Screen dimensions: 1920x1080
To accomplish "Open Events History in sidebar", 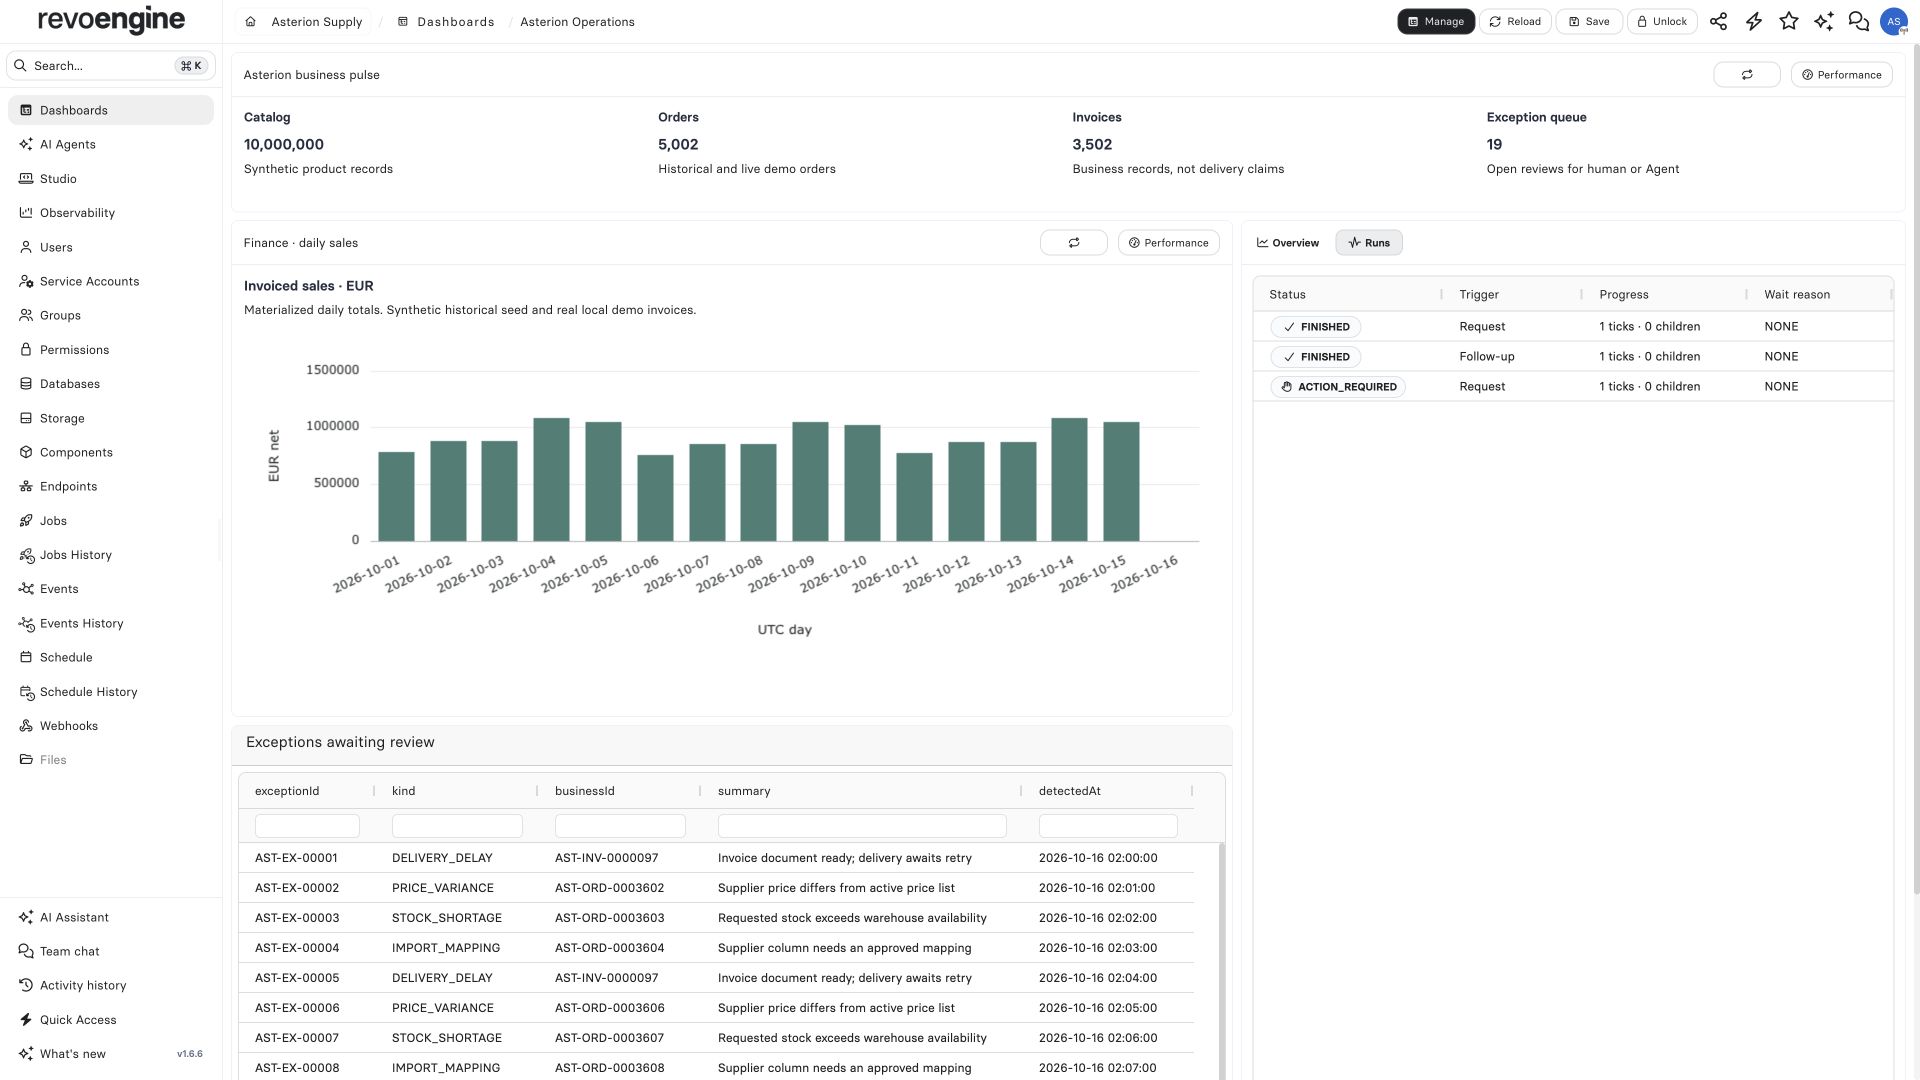I will pos(111,623).
